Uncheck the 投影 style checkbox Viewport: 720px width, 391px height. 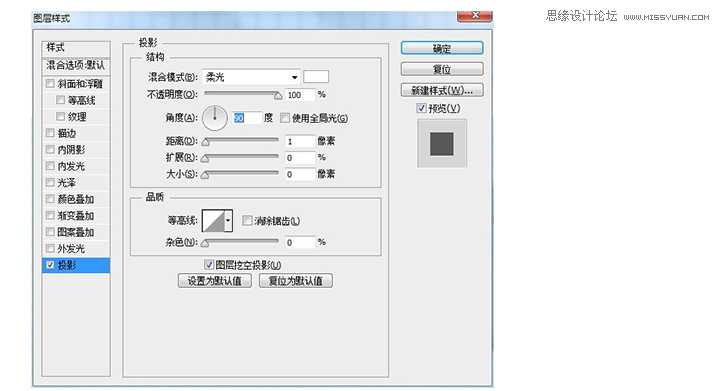[50, 265]
